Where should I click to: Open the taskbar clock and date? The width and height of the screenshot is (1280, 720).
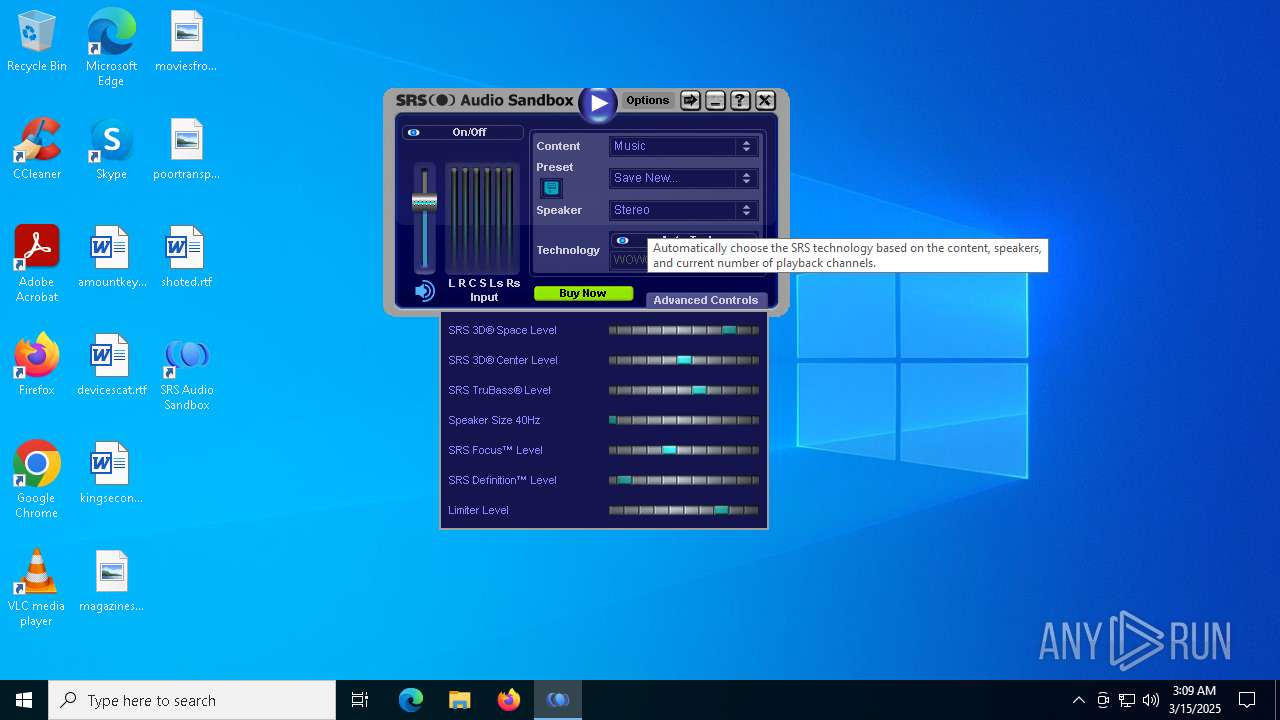pos(1195,700)
